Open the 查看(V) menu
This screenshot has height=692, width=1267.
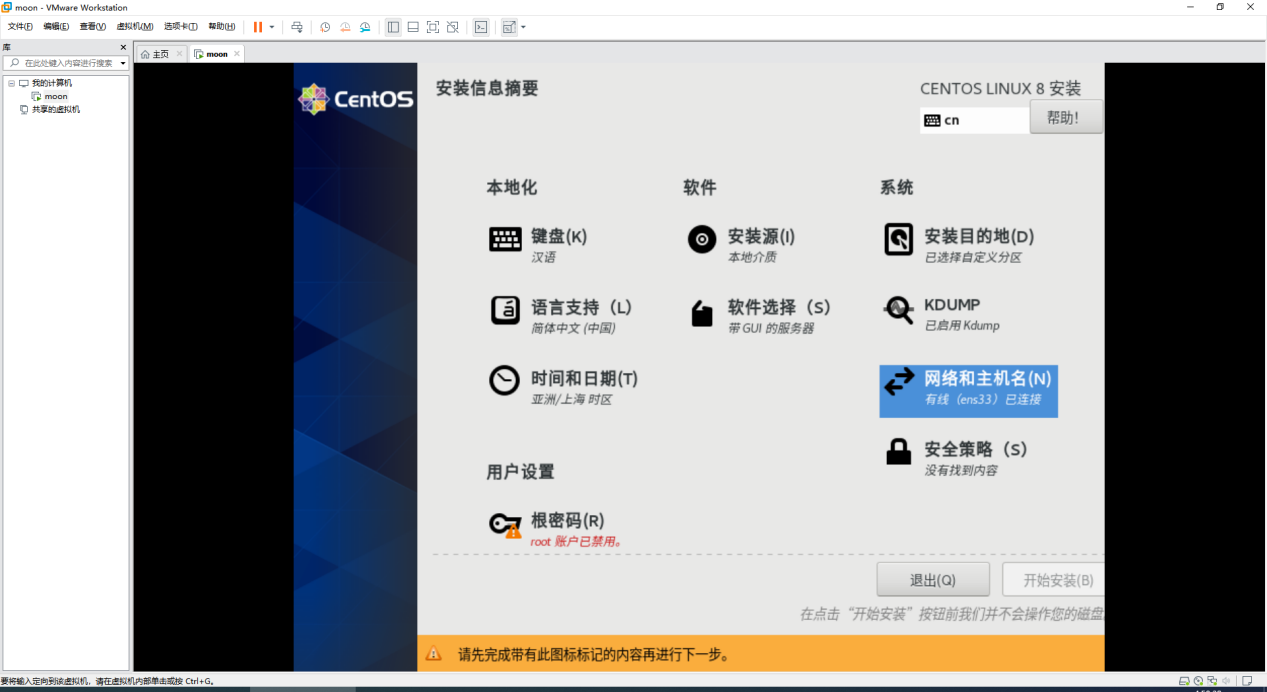tap(93, 26)
